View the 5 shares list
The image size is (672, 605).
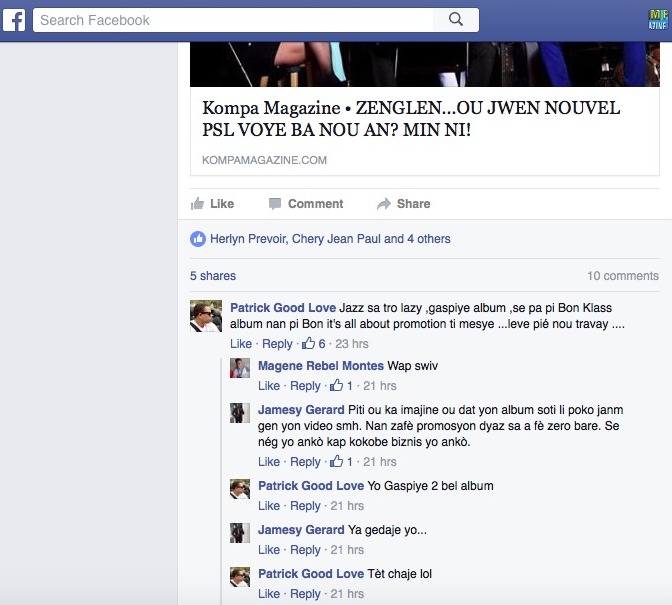click(x=213, y=276)
